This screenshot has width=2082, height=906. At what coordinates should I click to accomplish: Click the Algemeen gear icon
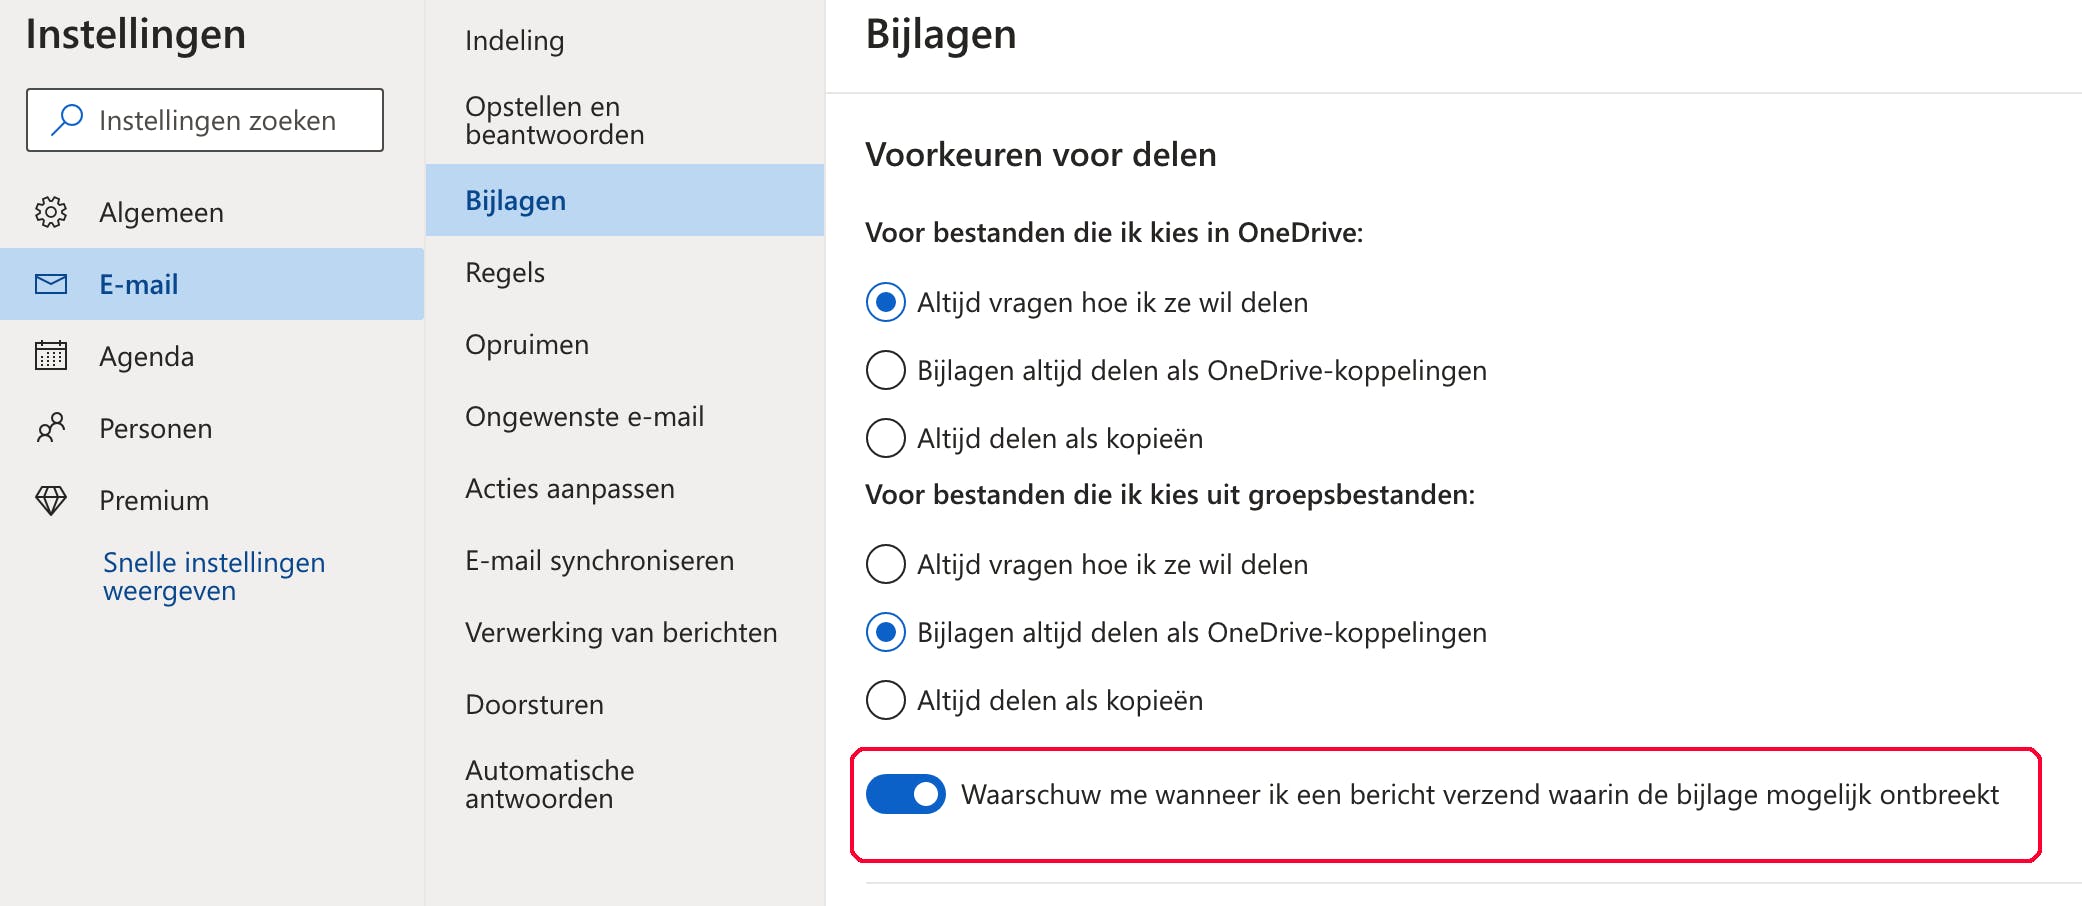51,212
